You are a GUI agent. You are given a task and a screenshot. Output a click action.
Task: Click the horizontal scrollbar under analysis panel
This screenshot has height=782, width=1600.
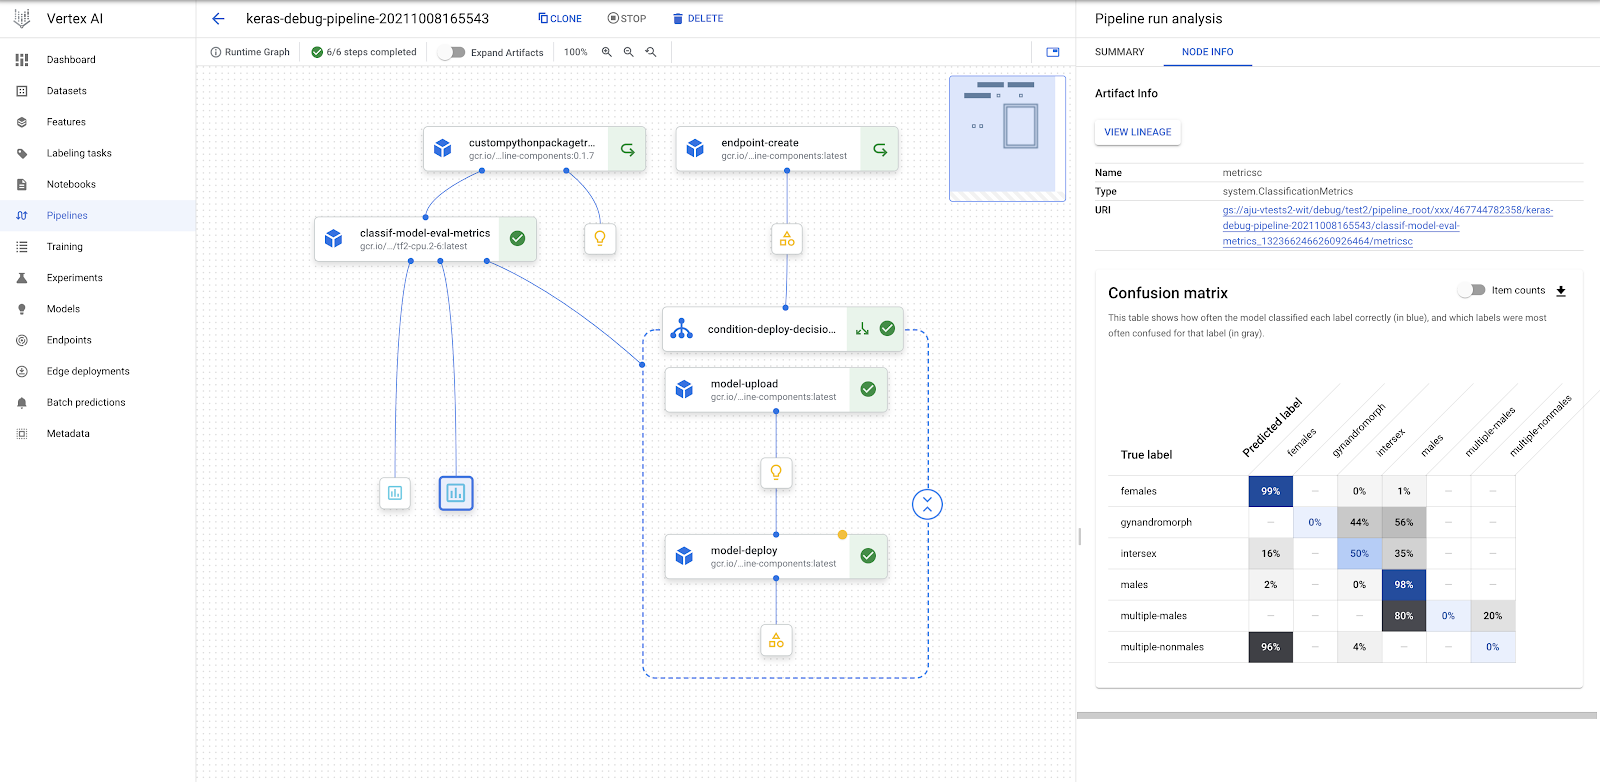point(1336,715)
